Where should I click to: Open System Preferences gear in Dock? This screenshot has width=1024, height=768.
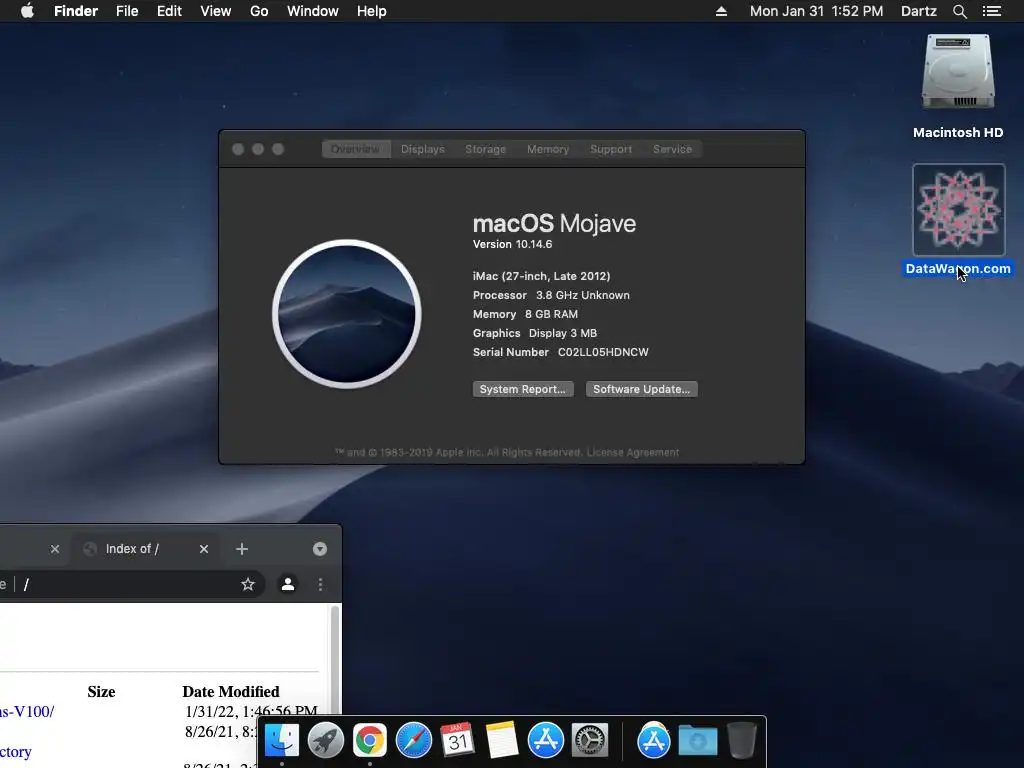(x=590, y=740)
